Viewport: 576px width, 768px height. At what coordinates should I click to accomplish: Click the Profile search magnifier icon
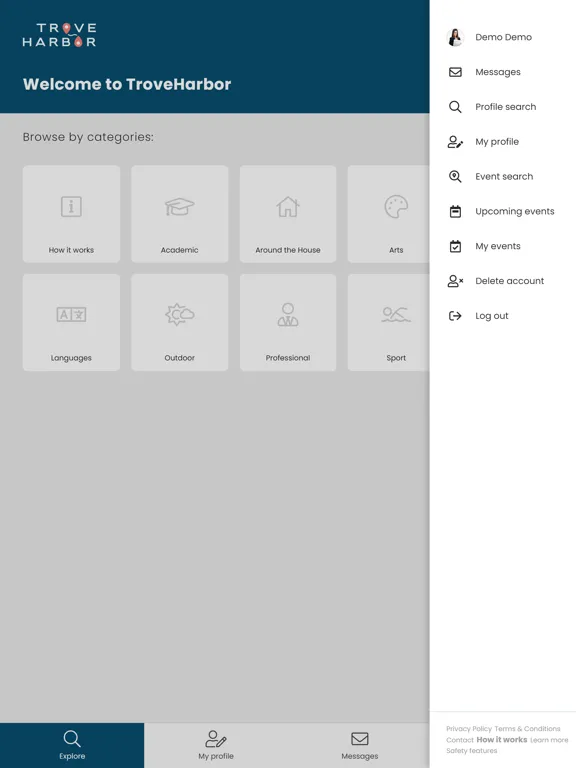pyautogui.click(x=455, y=107)
